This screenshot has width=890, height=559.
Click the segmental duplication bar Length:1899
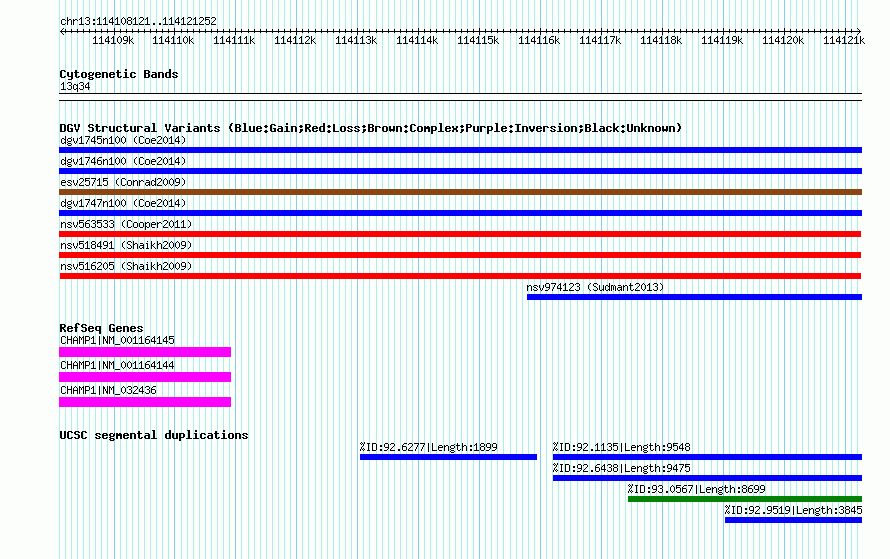pyautogui.click(x=448, y=457)
